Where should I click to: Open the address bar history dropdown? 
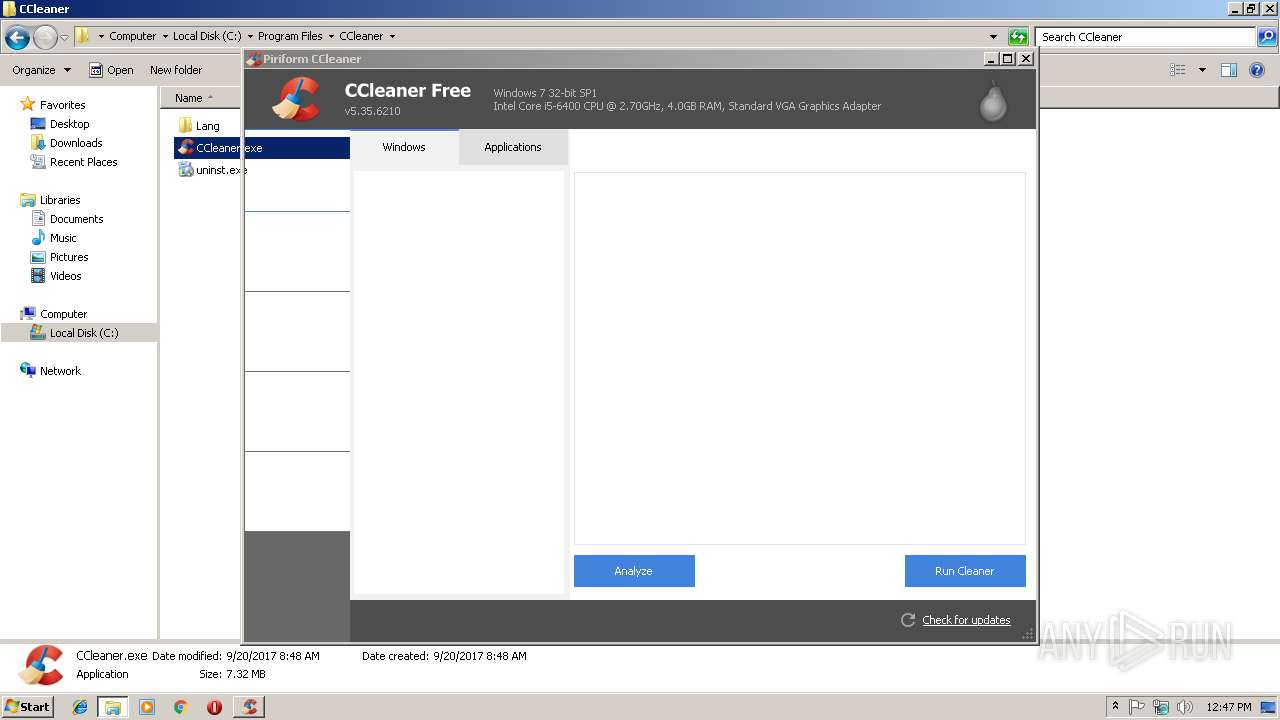point(993,37)
